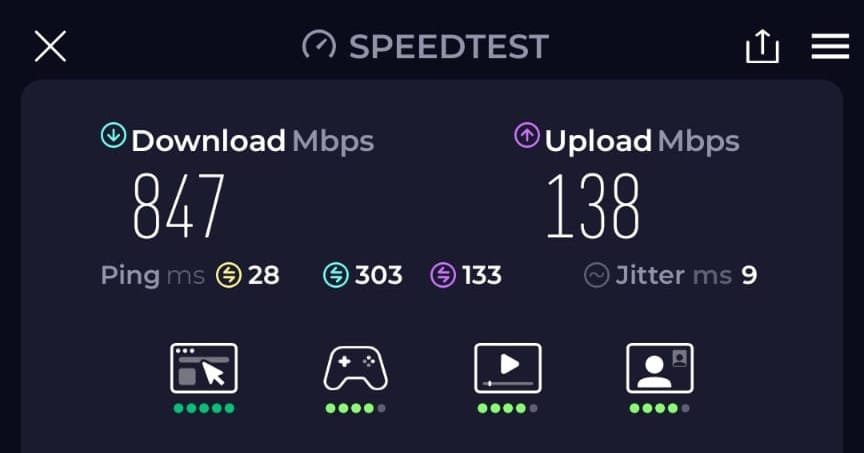Image resolution: width=864 pixels, height=453 pixels.
Task: Tap the rating dots under gaming controller
Action: point(355,408)
